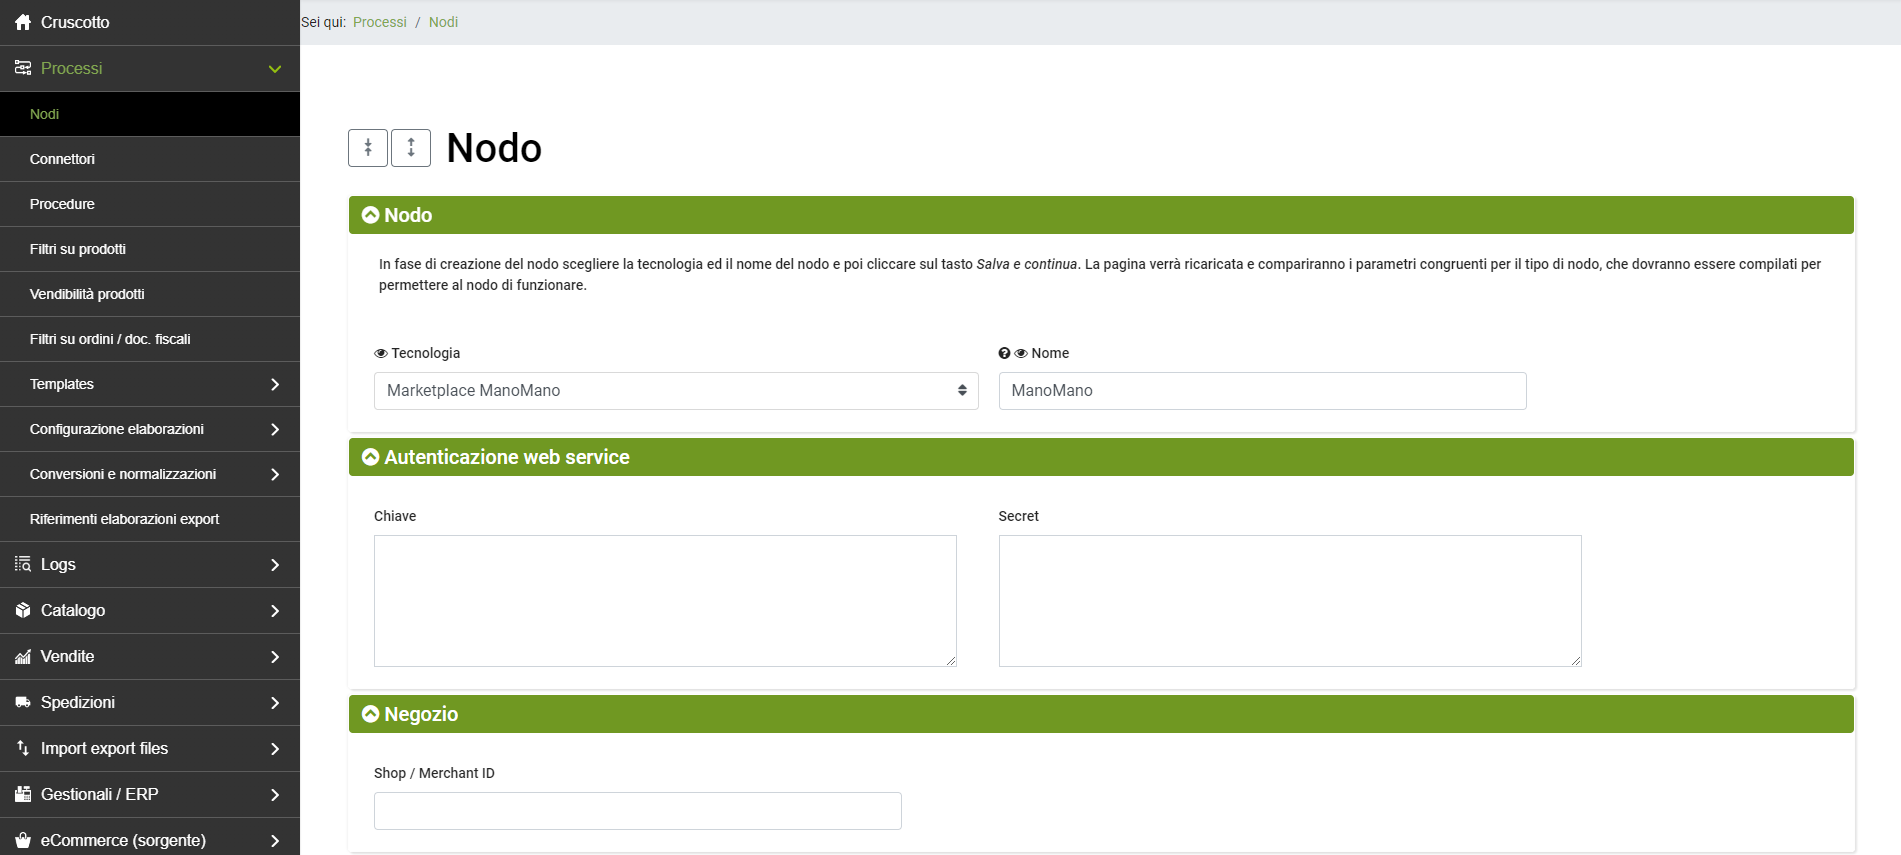The height and width of the screenshot is (855, 1901).
Task: Click the Processi breadcrumb link
Action: 379,22
